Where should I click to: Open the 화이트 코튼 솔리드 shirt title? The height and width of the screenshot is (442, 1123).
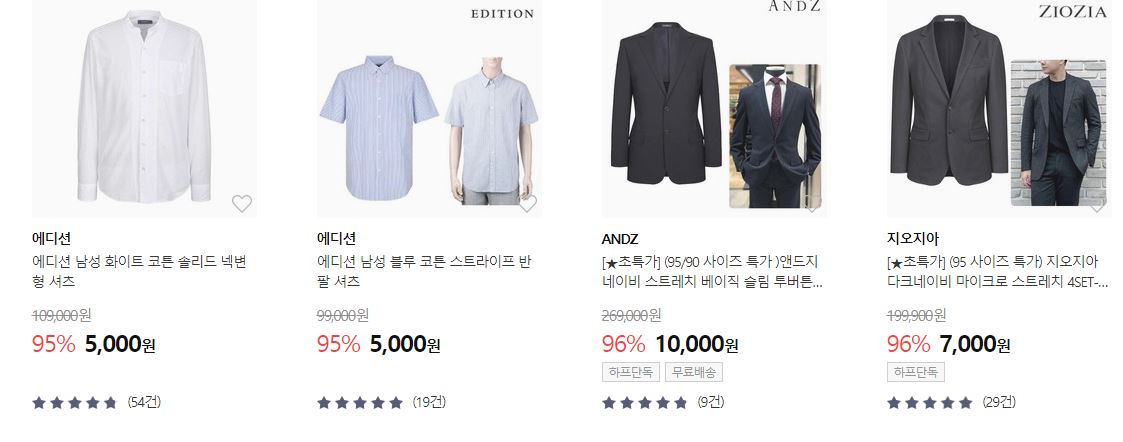pos(140,272)
